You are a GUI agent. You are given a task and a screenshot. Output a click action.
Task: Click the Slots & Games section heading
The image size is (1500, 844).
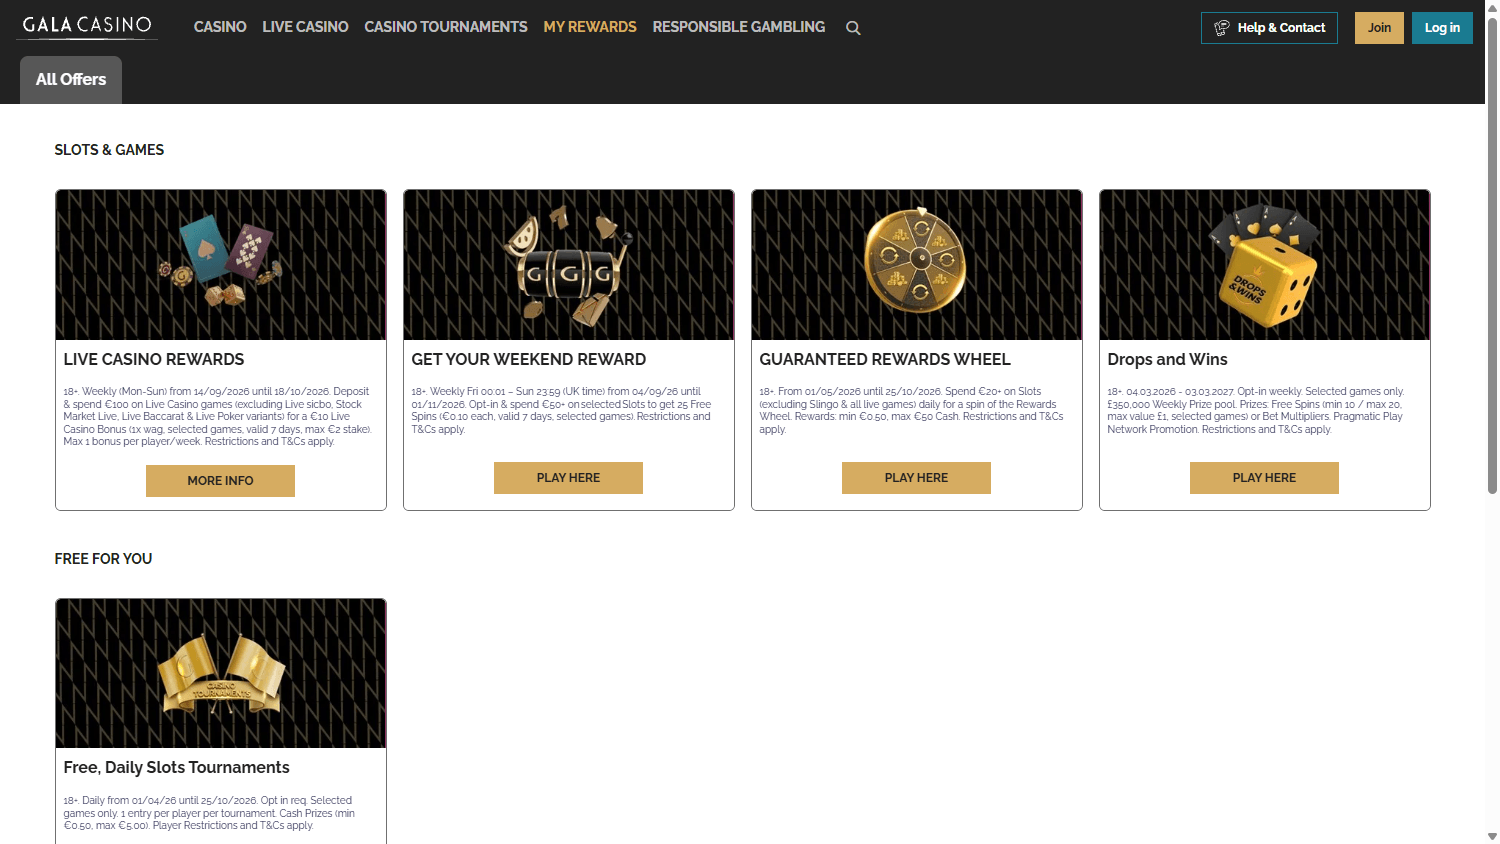[109, 150]
